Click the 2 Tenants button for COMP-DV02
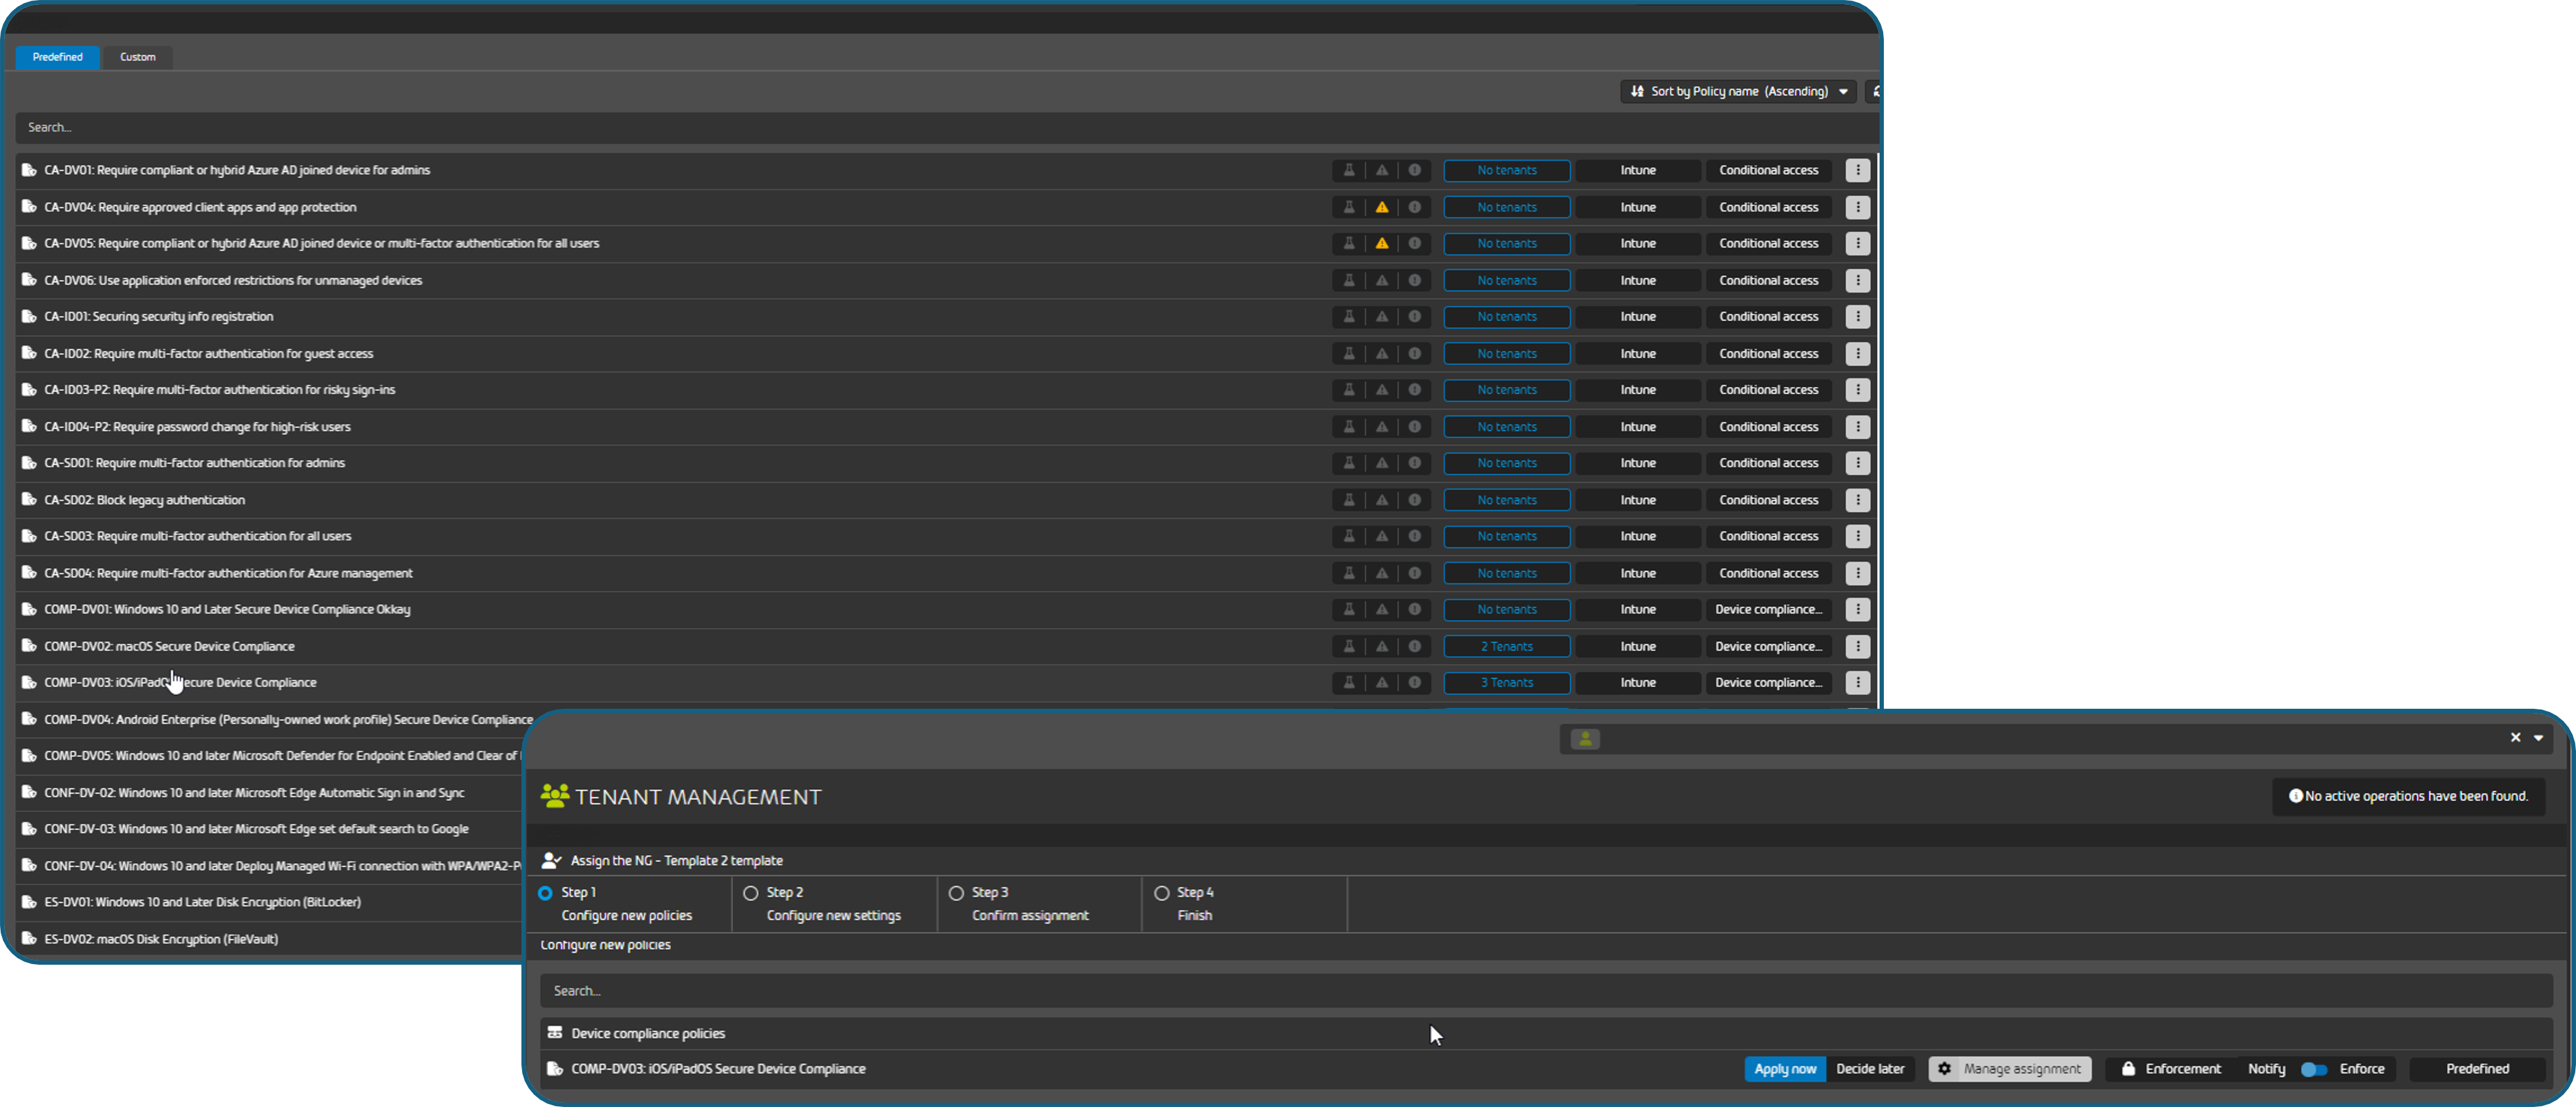The height and width of the screenshot is (1107, 2576). [x=1506, y=646]
